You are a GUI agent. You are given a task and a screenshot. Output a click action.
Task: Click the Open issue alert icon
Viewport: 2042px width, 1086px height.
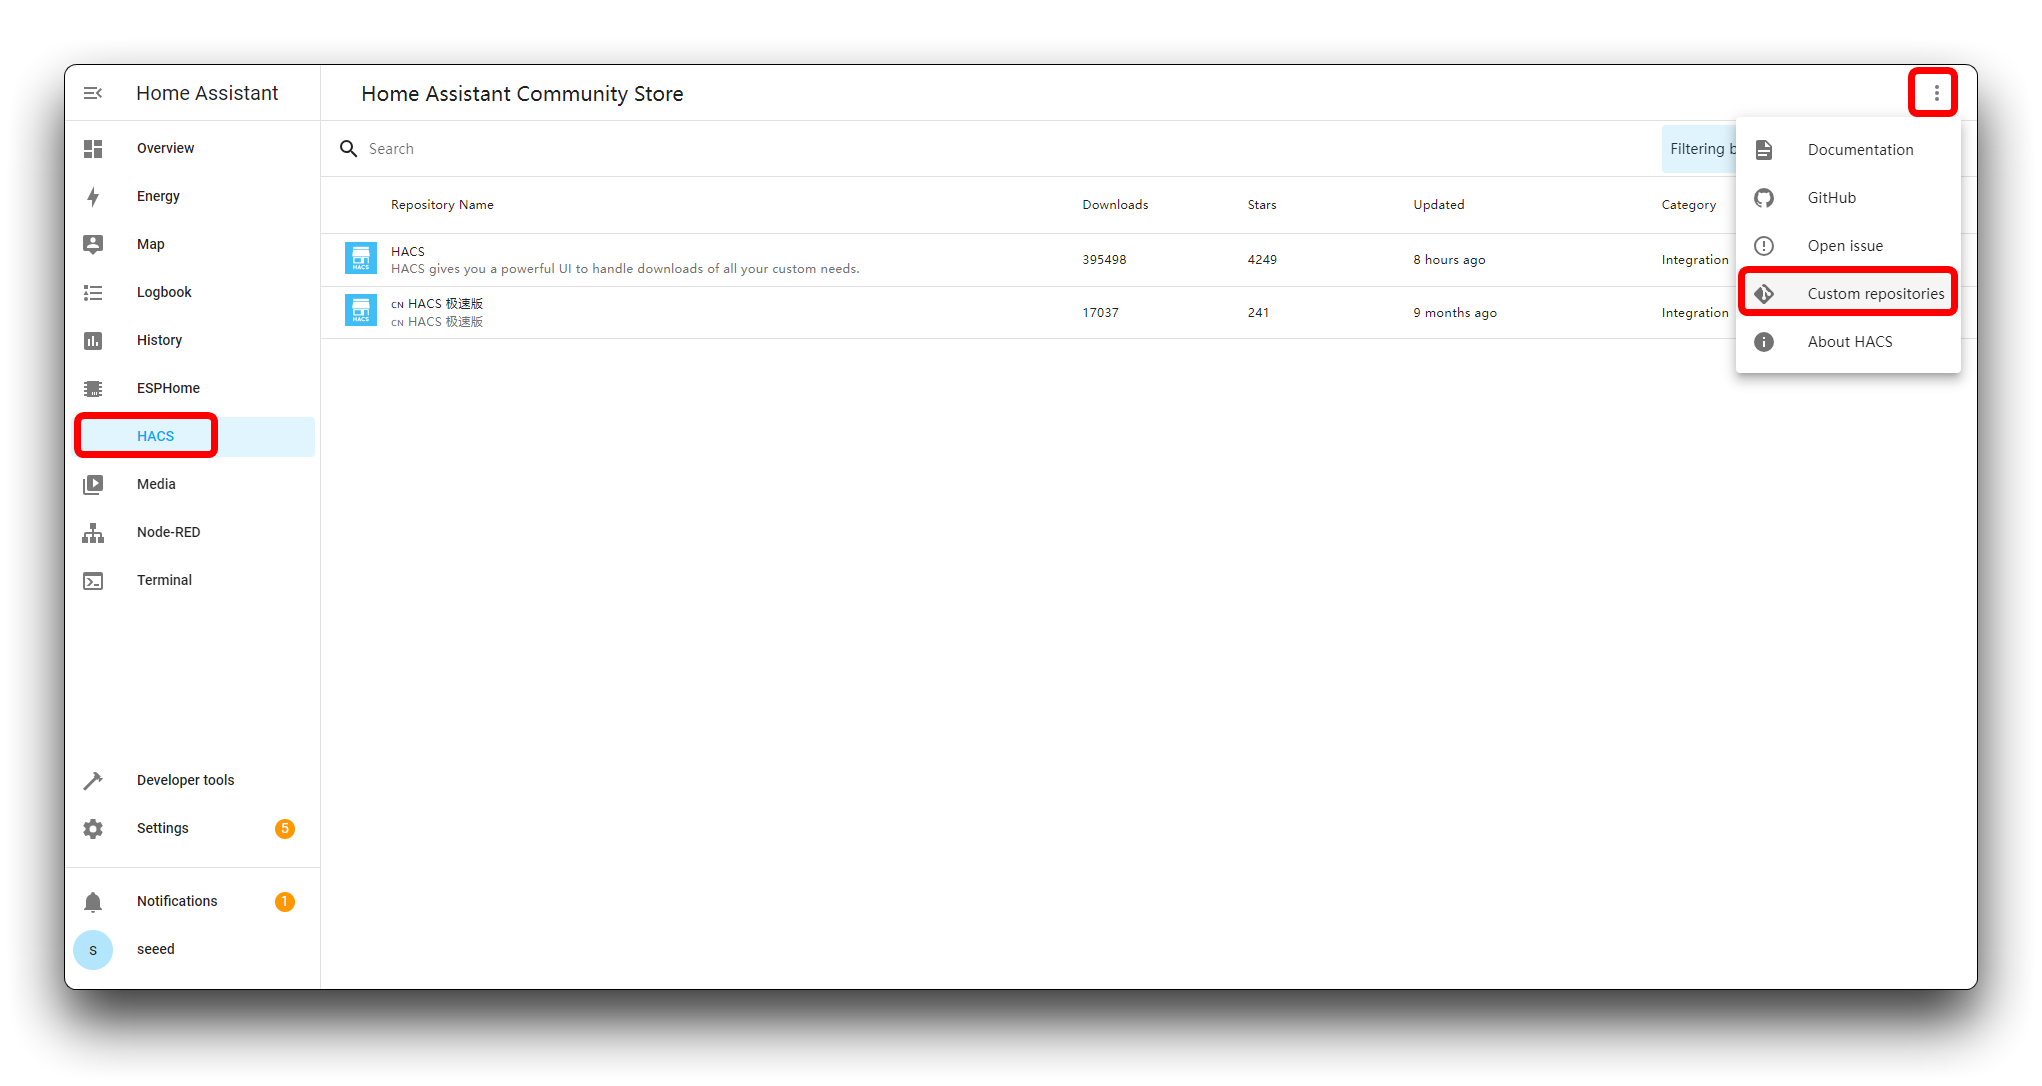click(1764, 245)
